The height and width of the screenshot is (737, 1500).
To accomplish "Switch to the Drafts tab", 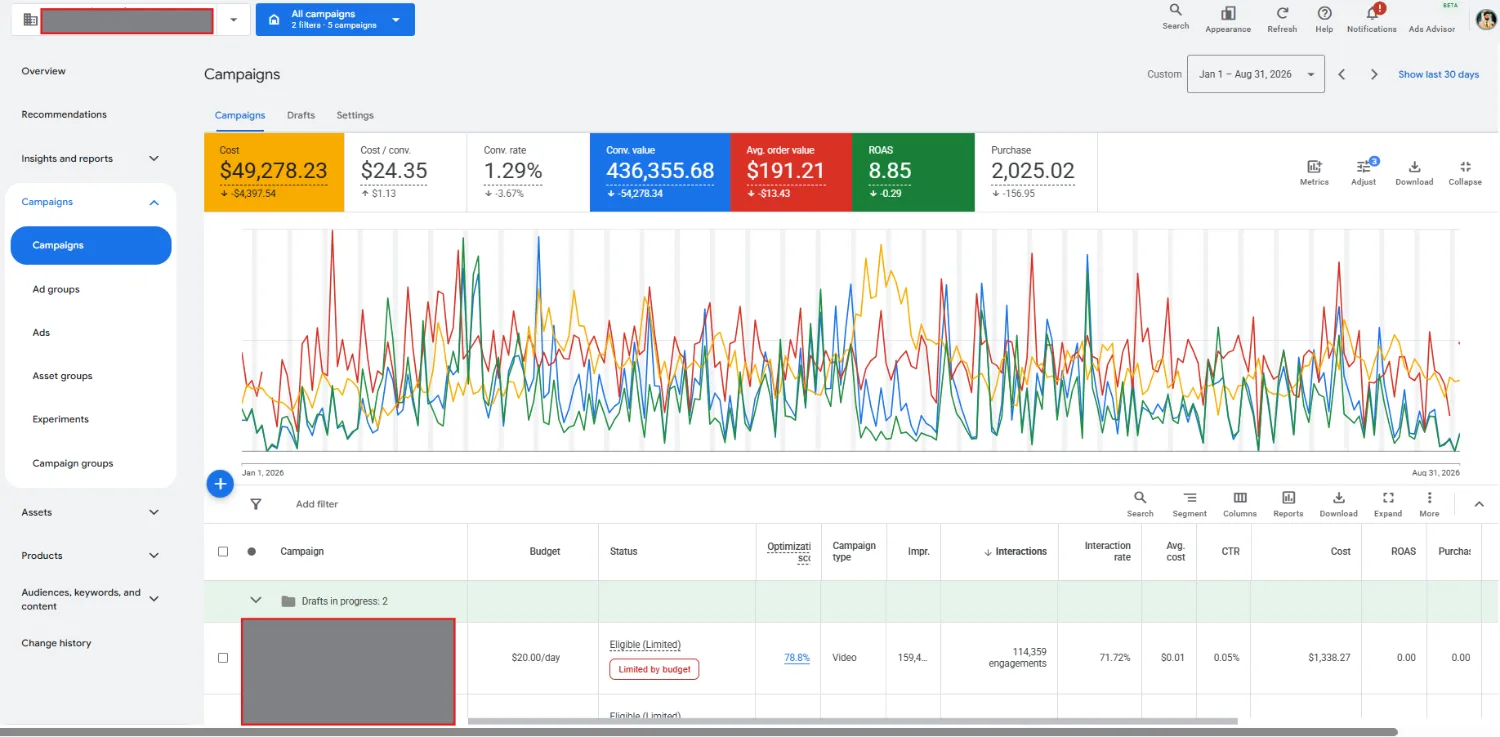I will (x=301, y=115).
